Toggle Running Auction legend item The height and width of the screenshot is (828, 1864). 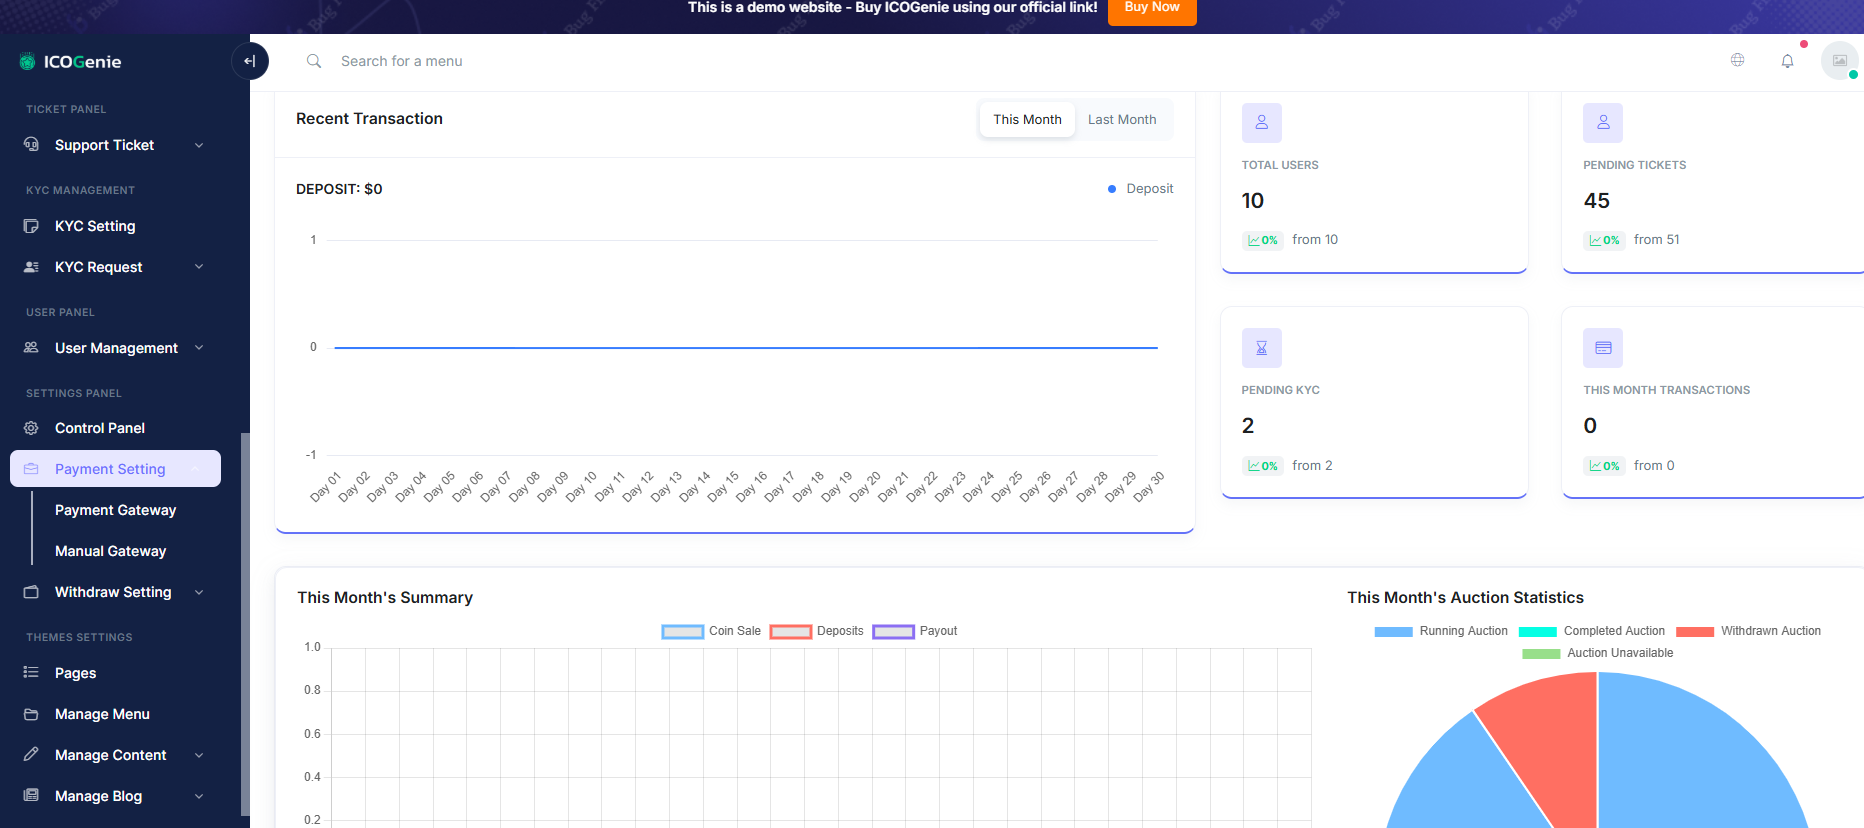[x=1441, y=631]
